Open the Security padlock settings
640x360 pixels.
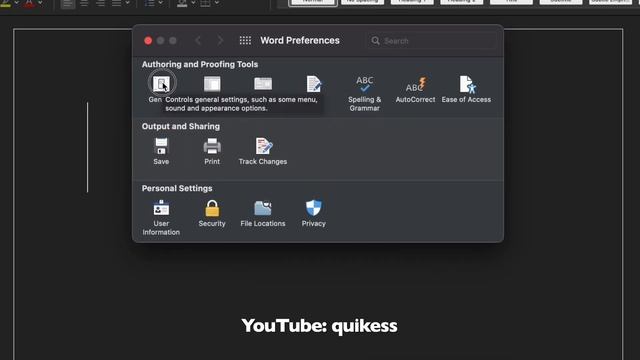212,213
